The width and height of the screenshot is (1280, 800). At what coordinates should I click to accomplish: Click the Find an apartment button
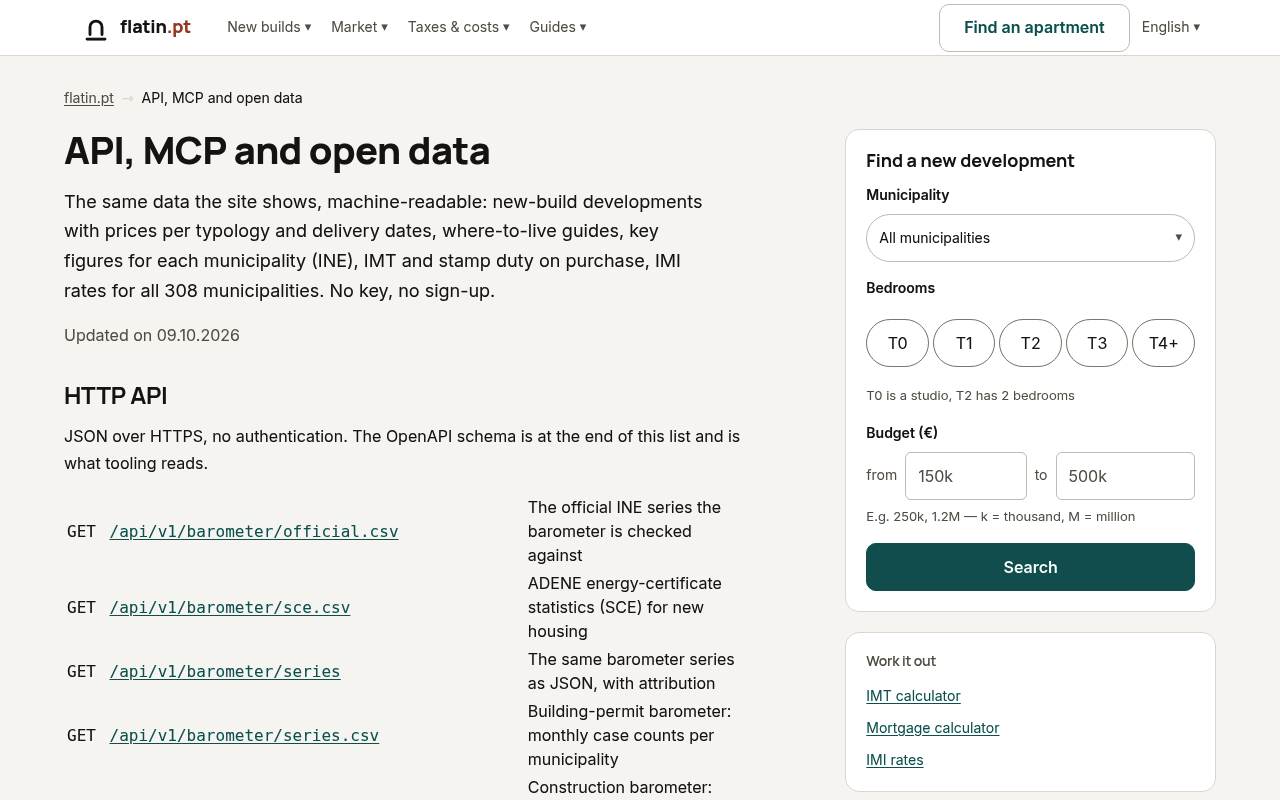(x=1034, y=28)
